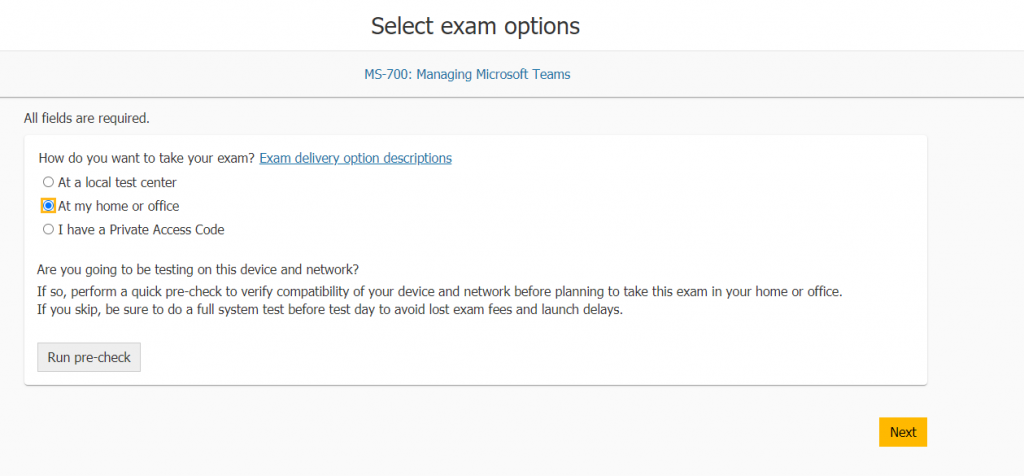
Task: Click the "How do you want to take your exam?" question
Action: coord(146,158)
